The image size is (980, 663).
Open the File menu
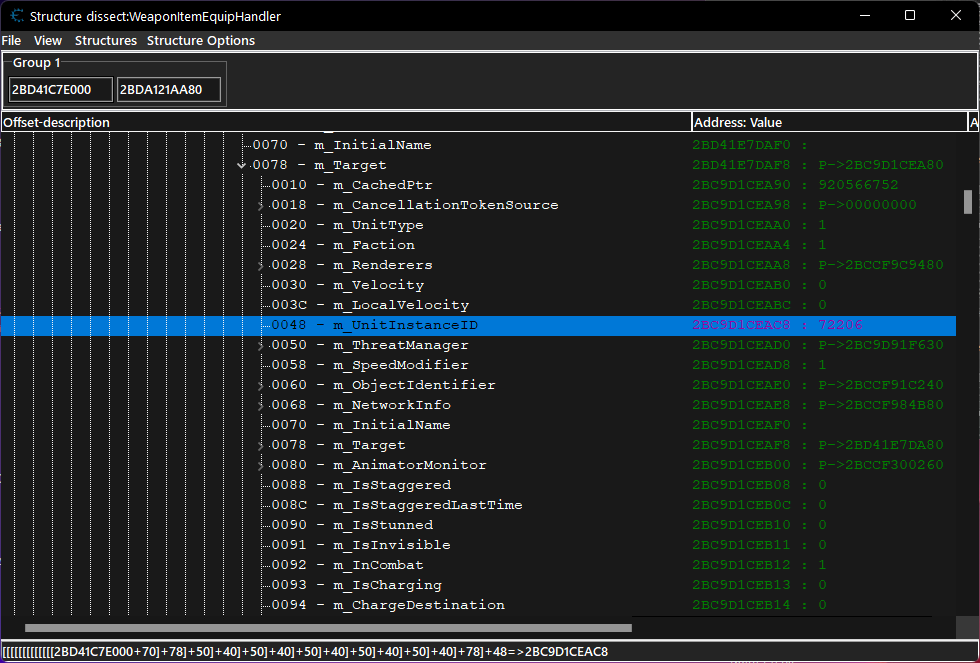pyautogui.click(x=11, y=41)
